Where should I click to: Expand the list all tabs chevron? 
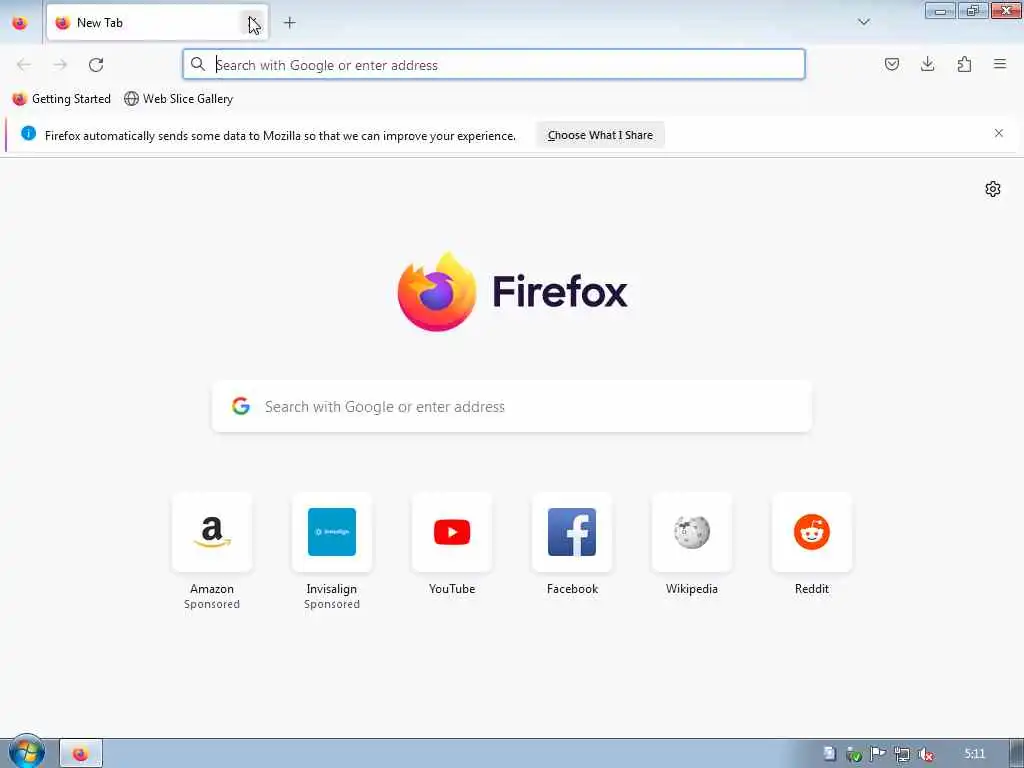pyautogui.click(x=863, y=22)
